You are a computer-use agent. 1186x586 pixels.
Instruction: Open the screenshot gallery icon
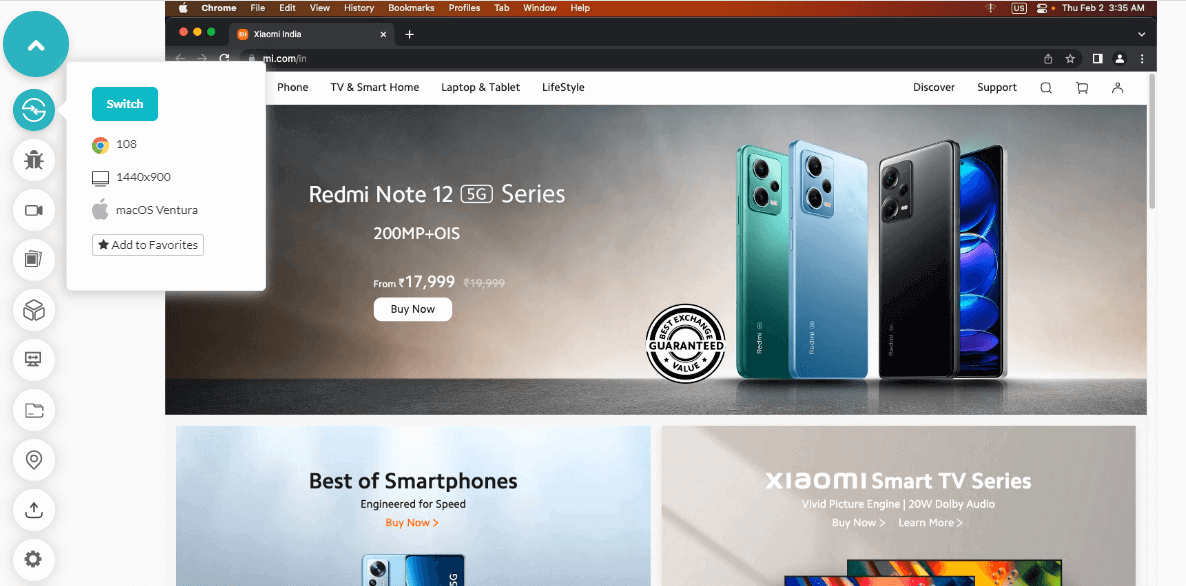(34, 259)
